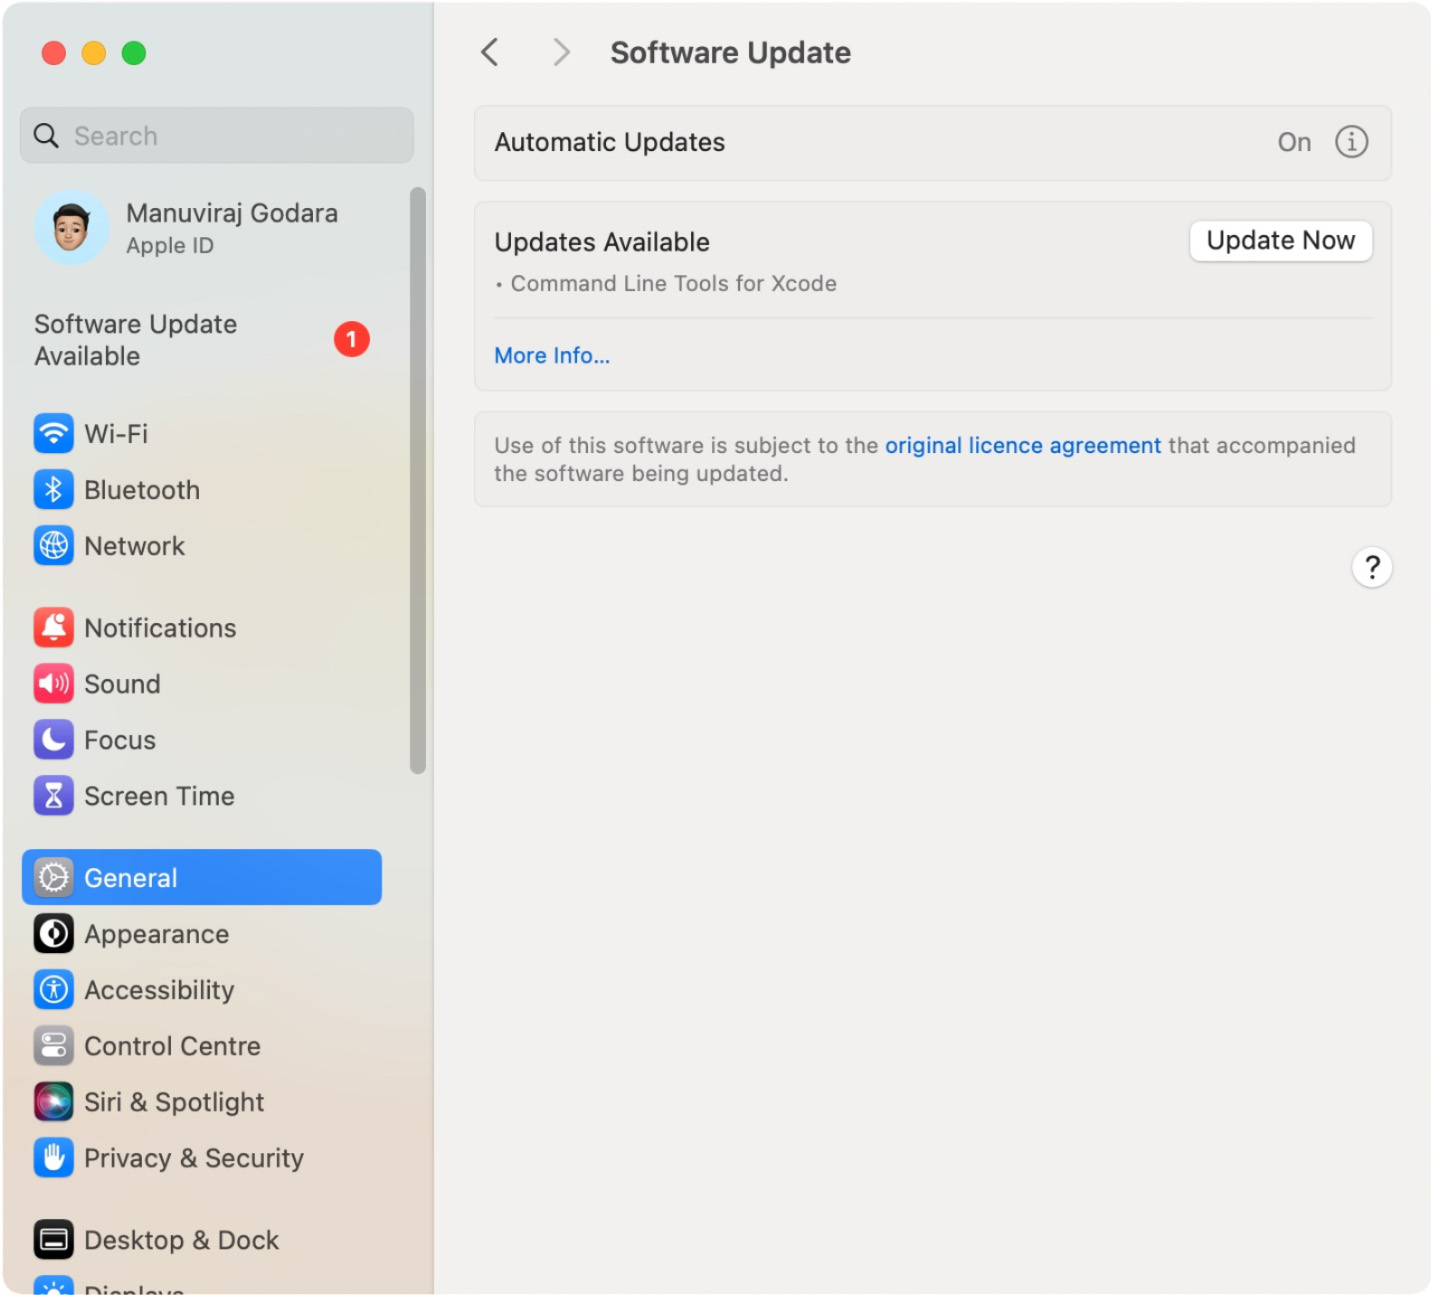Select the Privacy & Security hand icon
Screen dimensions: 1431x1295
[53, 1157]
